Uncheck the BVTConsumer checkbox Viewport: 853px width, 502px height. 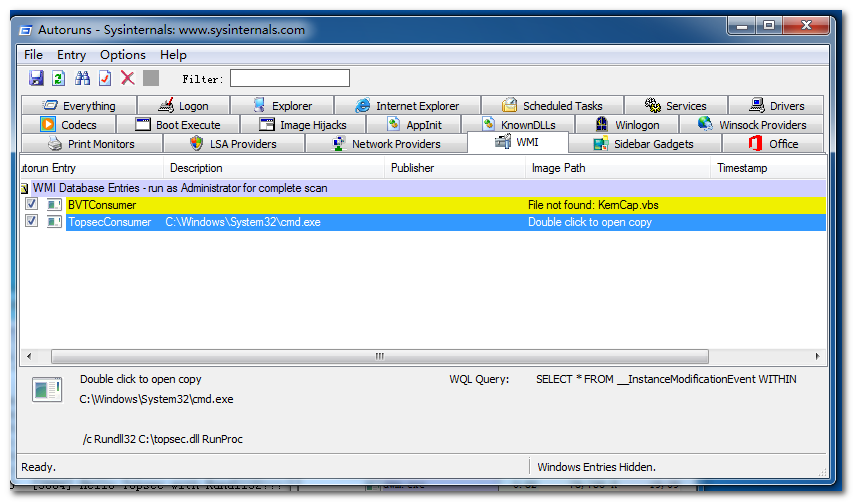32,204
